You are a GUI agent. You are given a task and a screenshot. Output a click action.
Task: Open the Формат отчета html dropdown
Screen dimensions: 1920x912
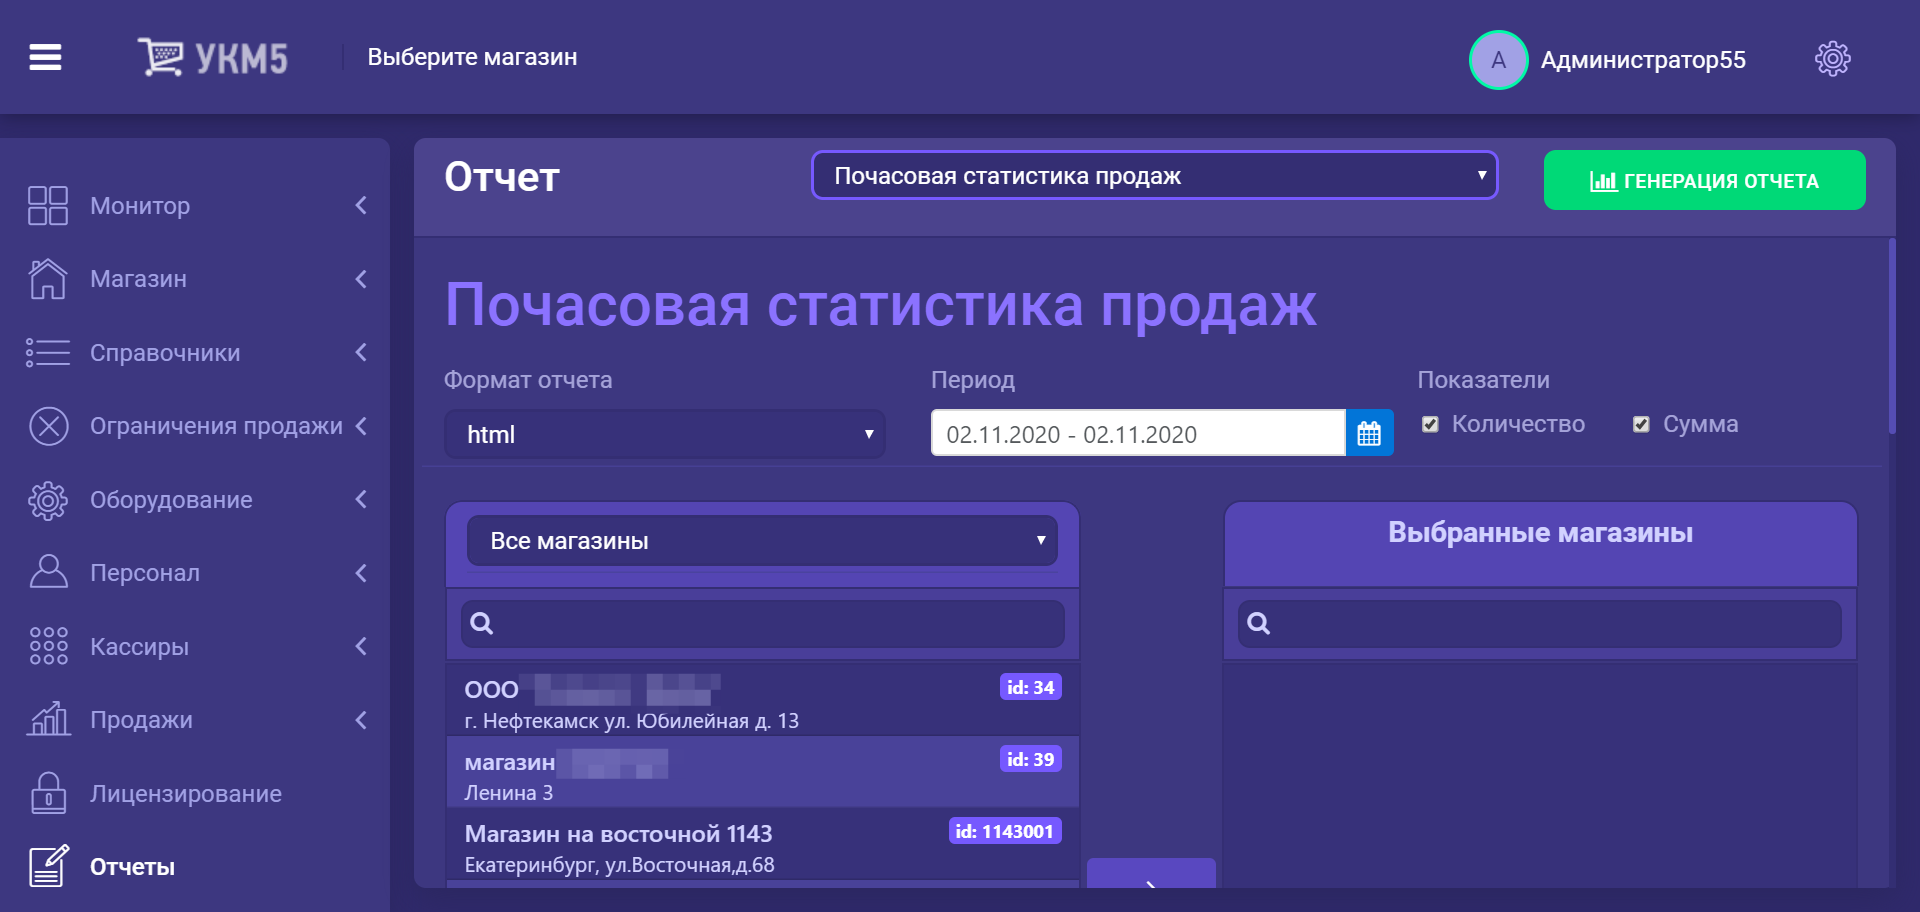pyautogui.click(x=665, y=434)
